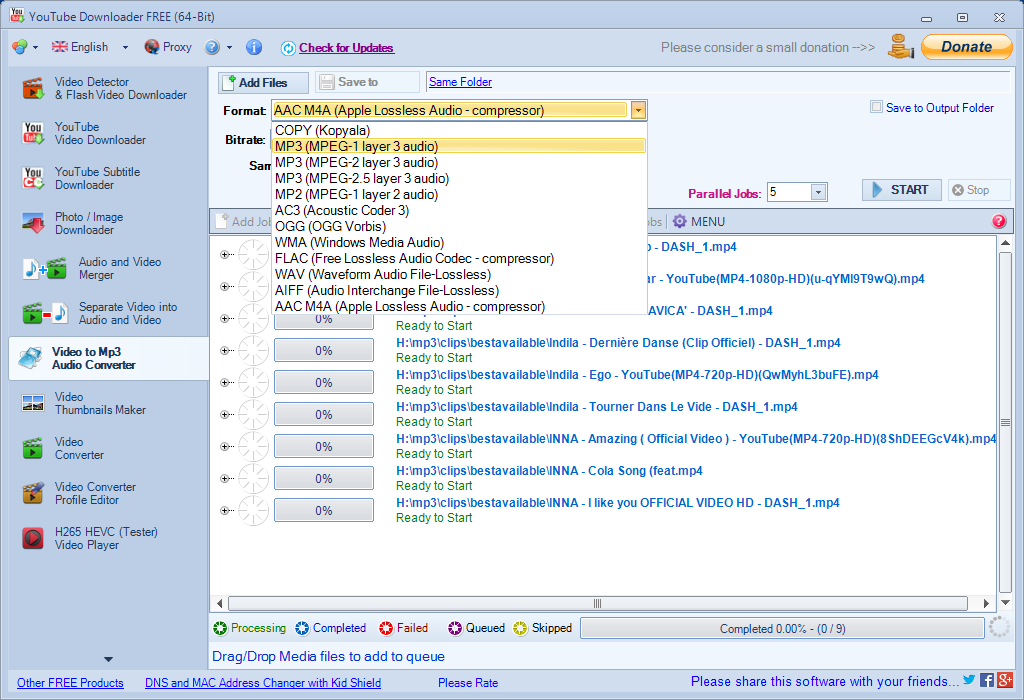1024x700 pixels.
Task: Choose FLAC lossless format option
Action: pos(459,259)
